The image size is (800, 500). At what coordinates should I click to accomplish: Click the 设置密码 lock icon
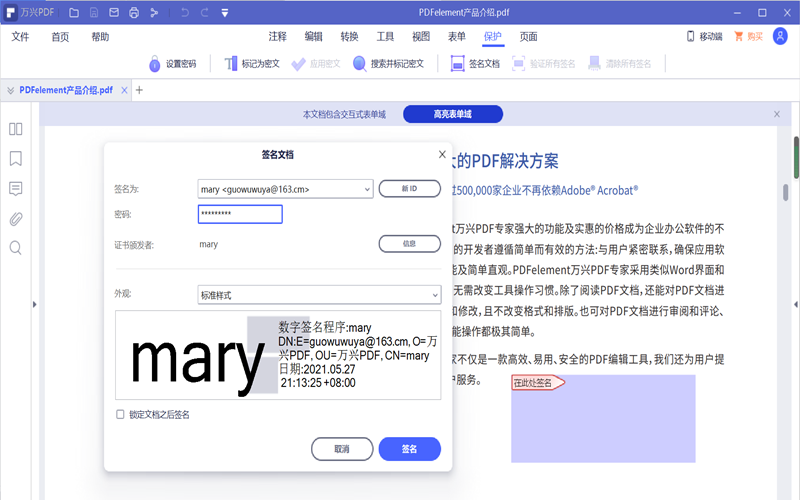[155, 63]
